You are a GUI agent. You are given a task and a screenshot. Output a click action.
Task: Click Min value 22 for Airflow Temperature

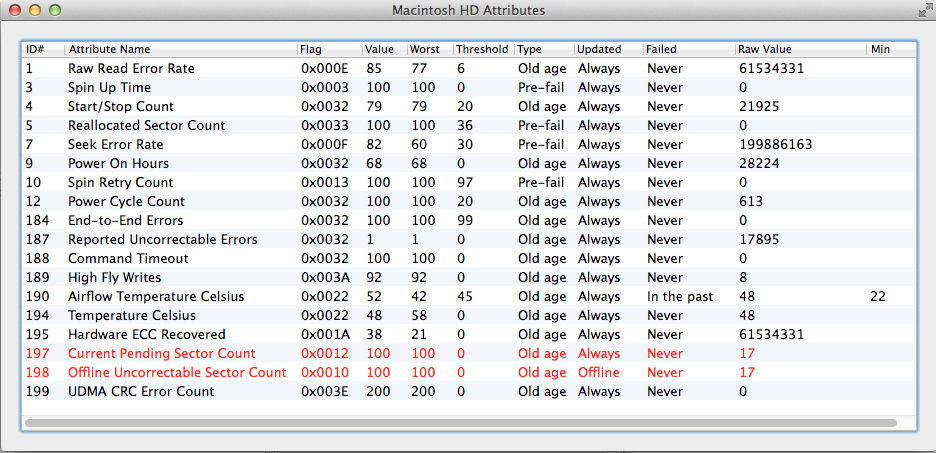coord(878,297)
